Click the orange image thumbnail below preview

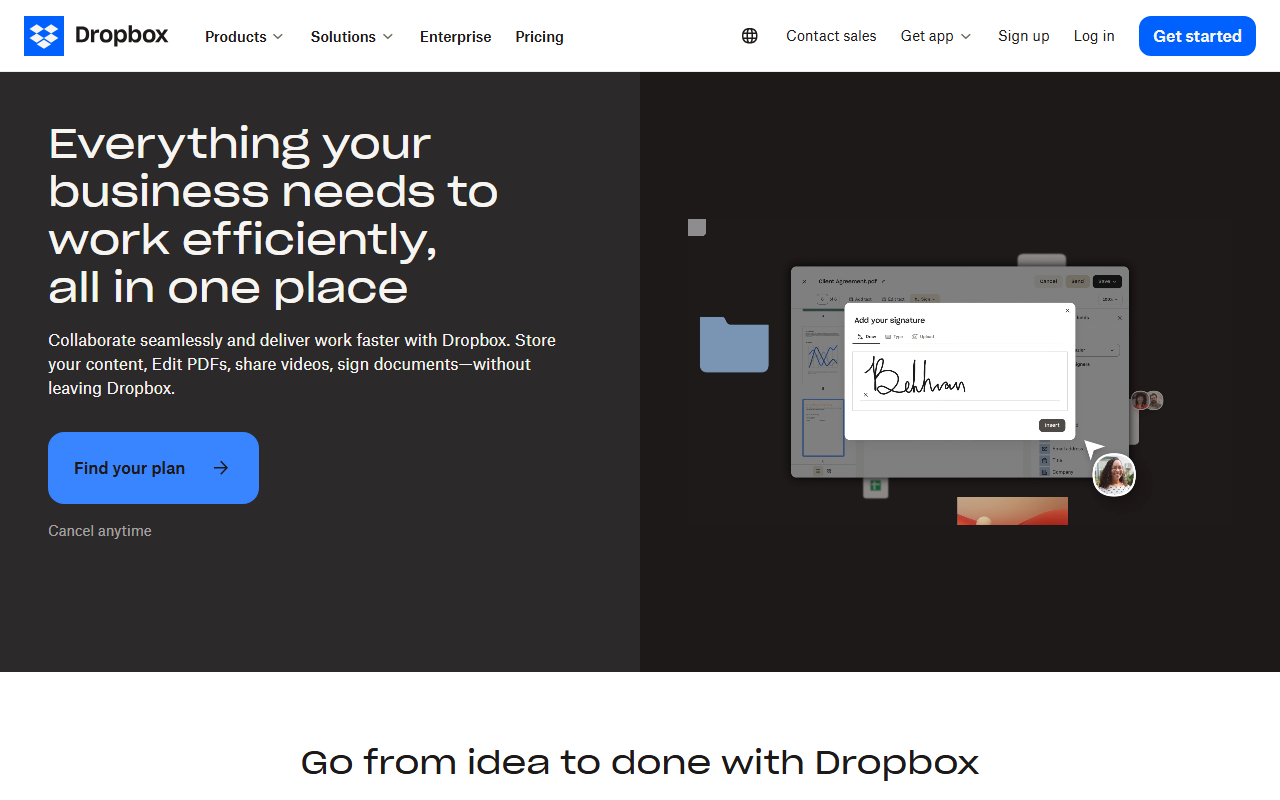pyautogui.click(x=1012, y=511)
